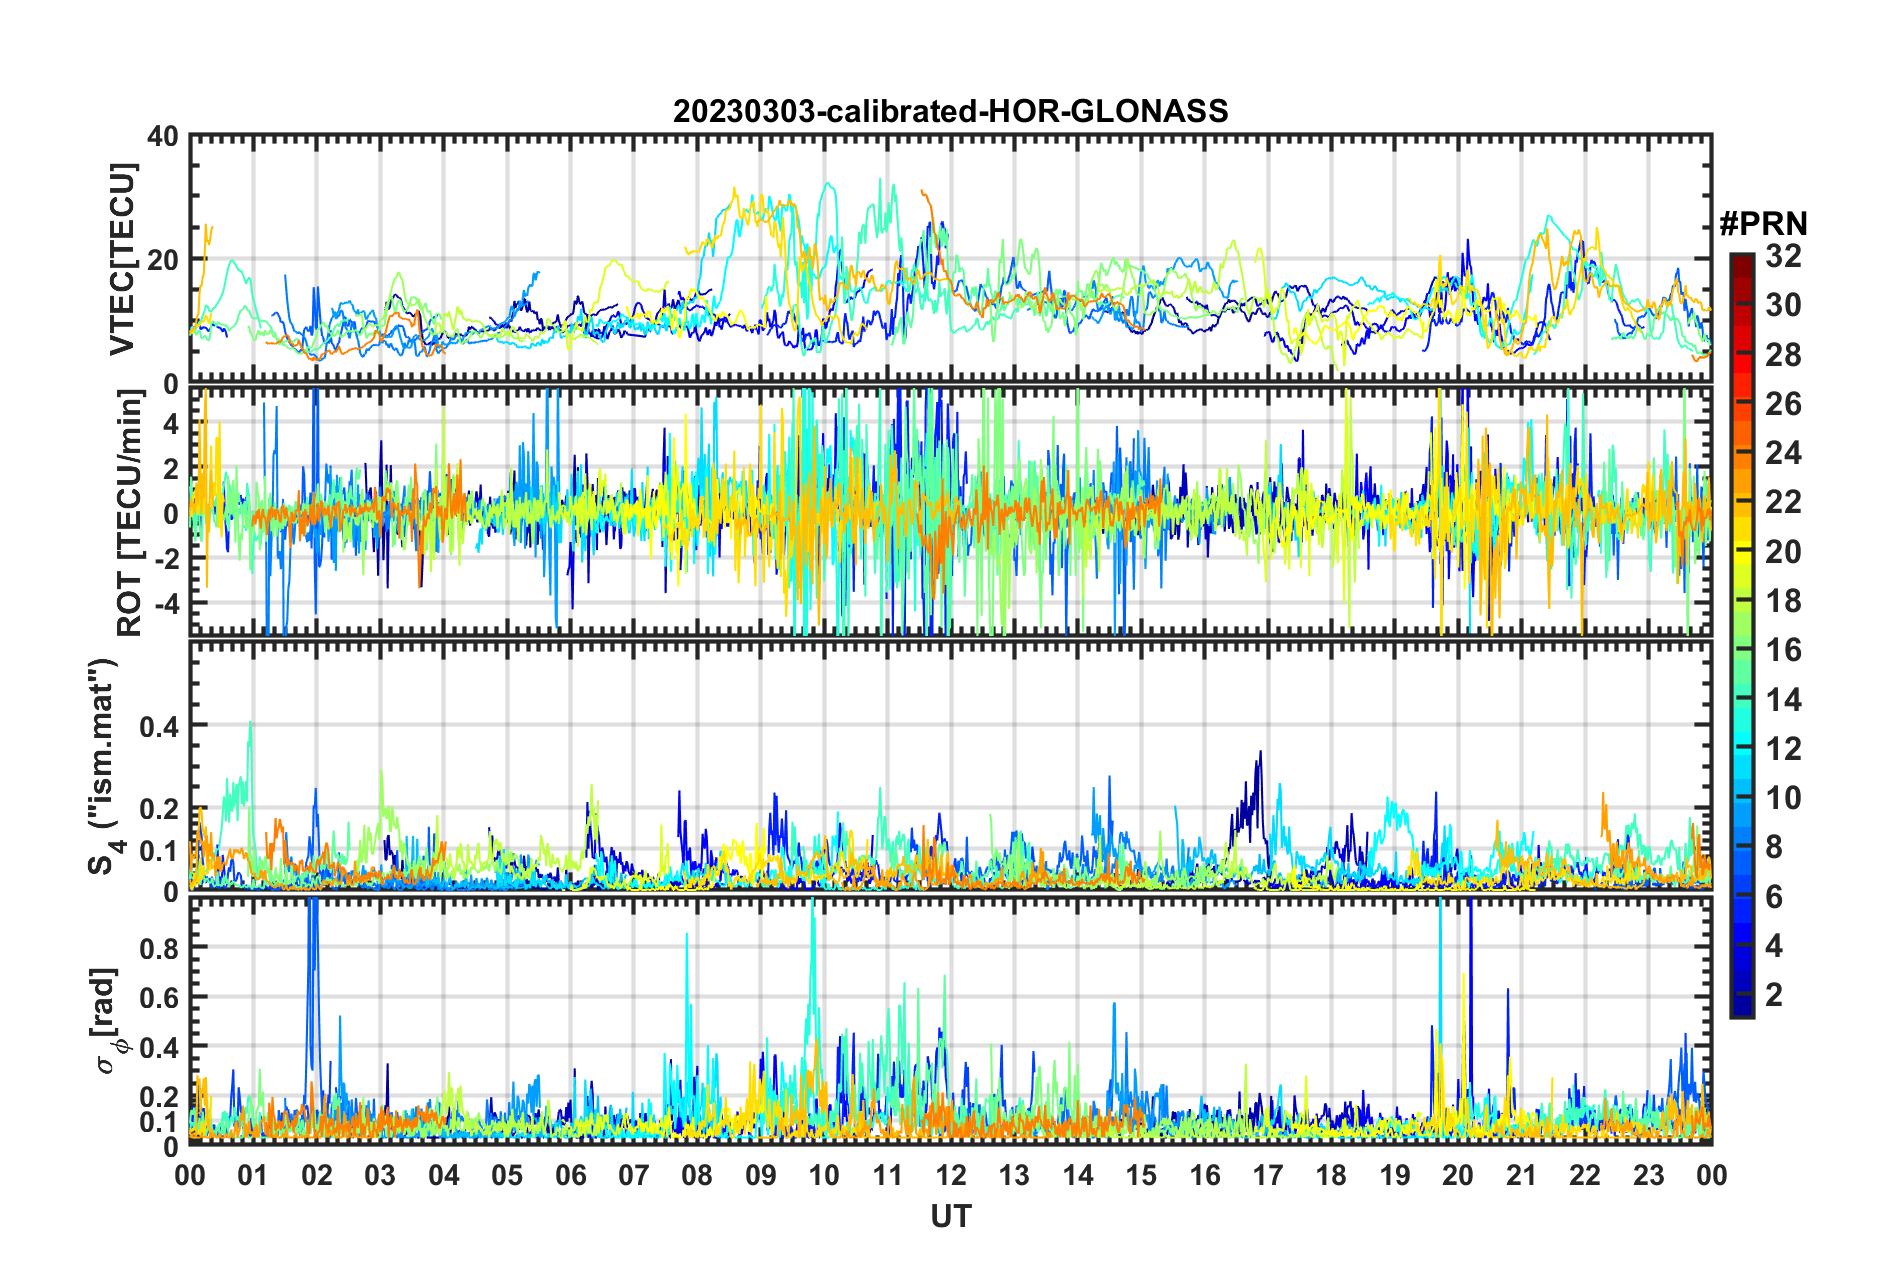The height and width of the screenshot is (1272, 1902).
Task: Click colorbar tick label 12
Action: tap(1783, 749)
